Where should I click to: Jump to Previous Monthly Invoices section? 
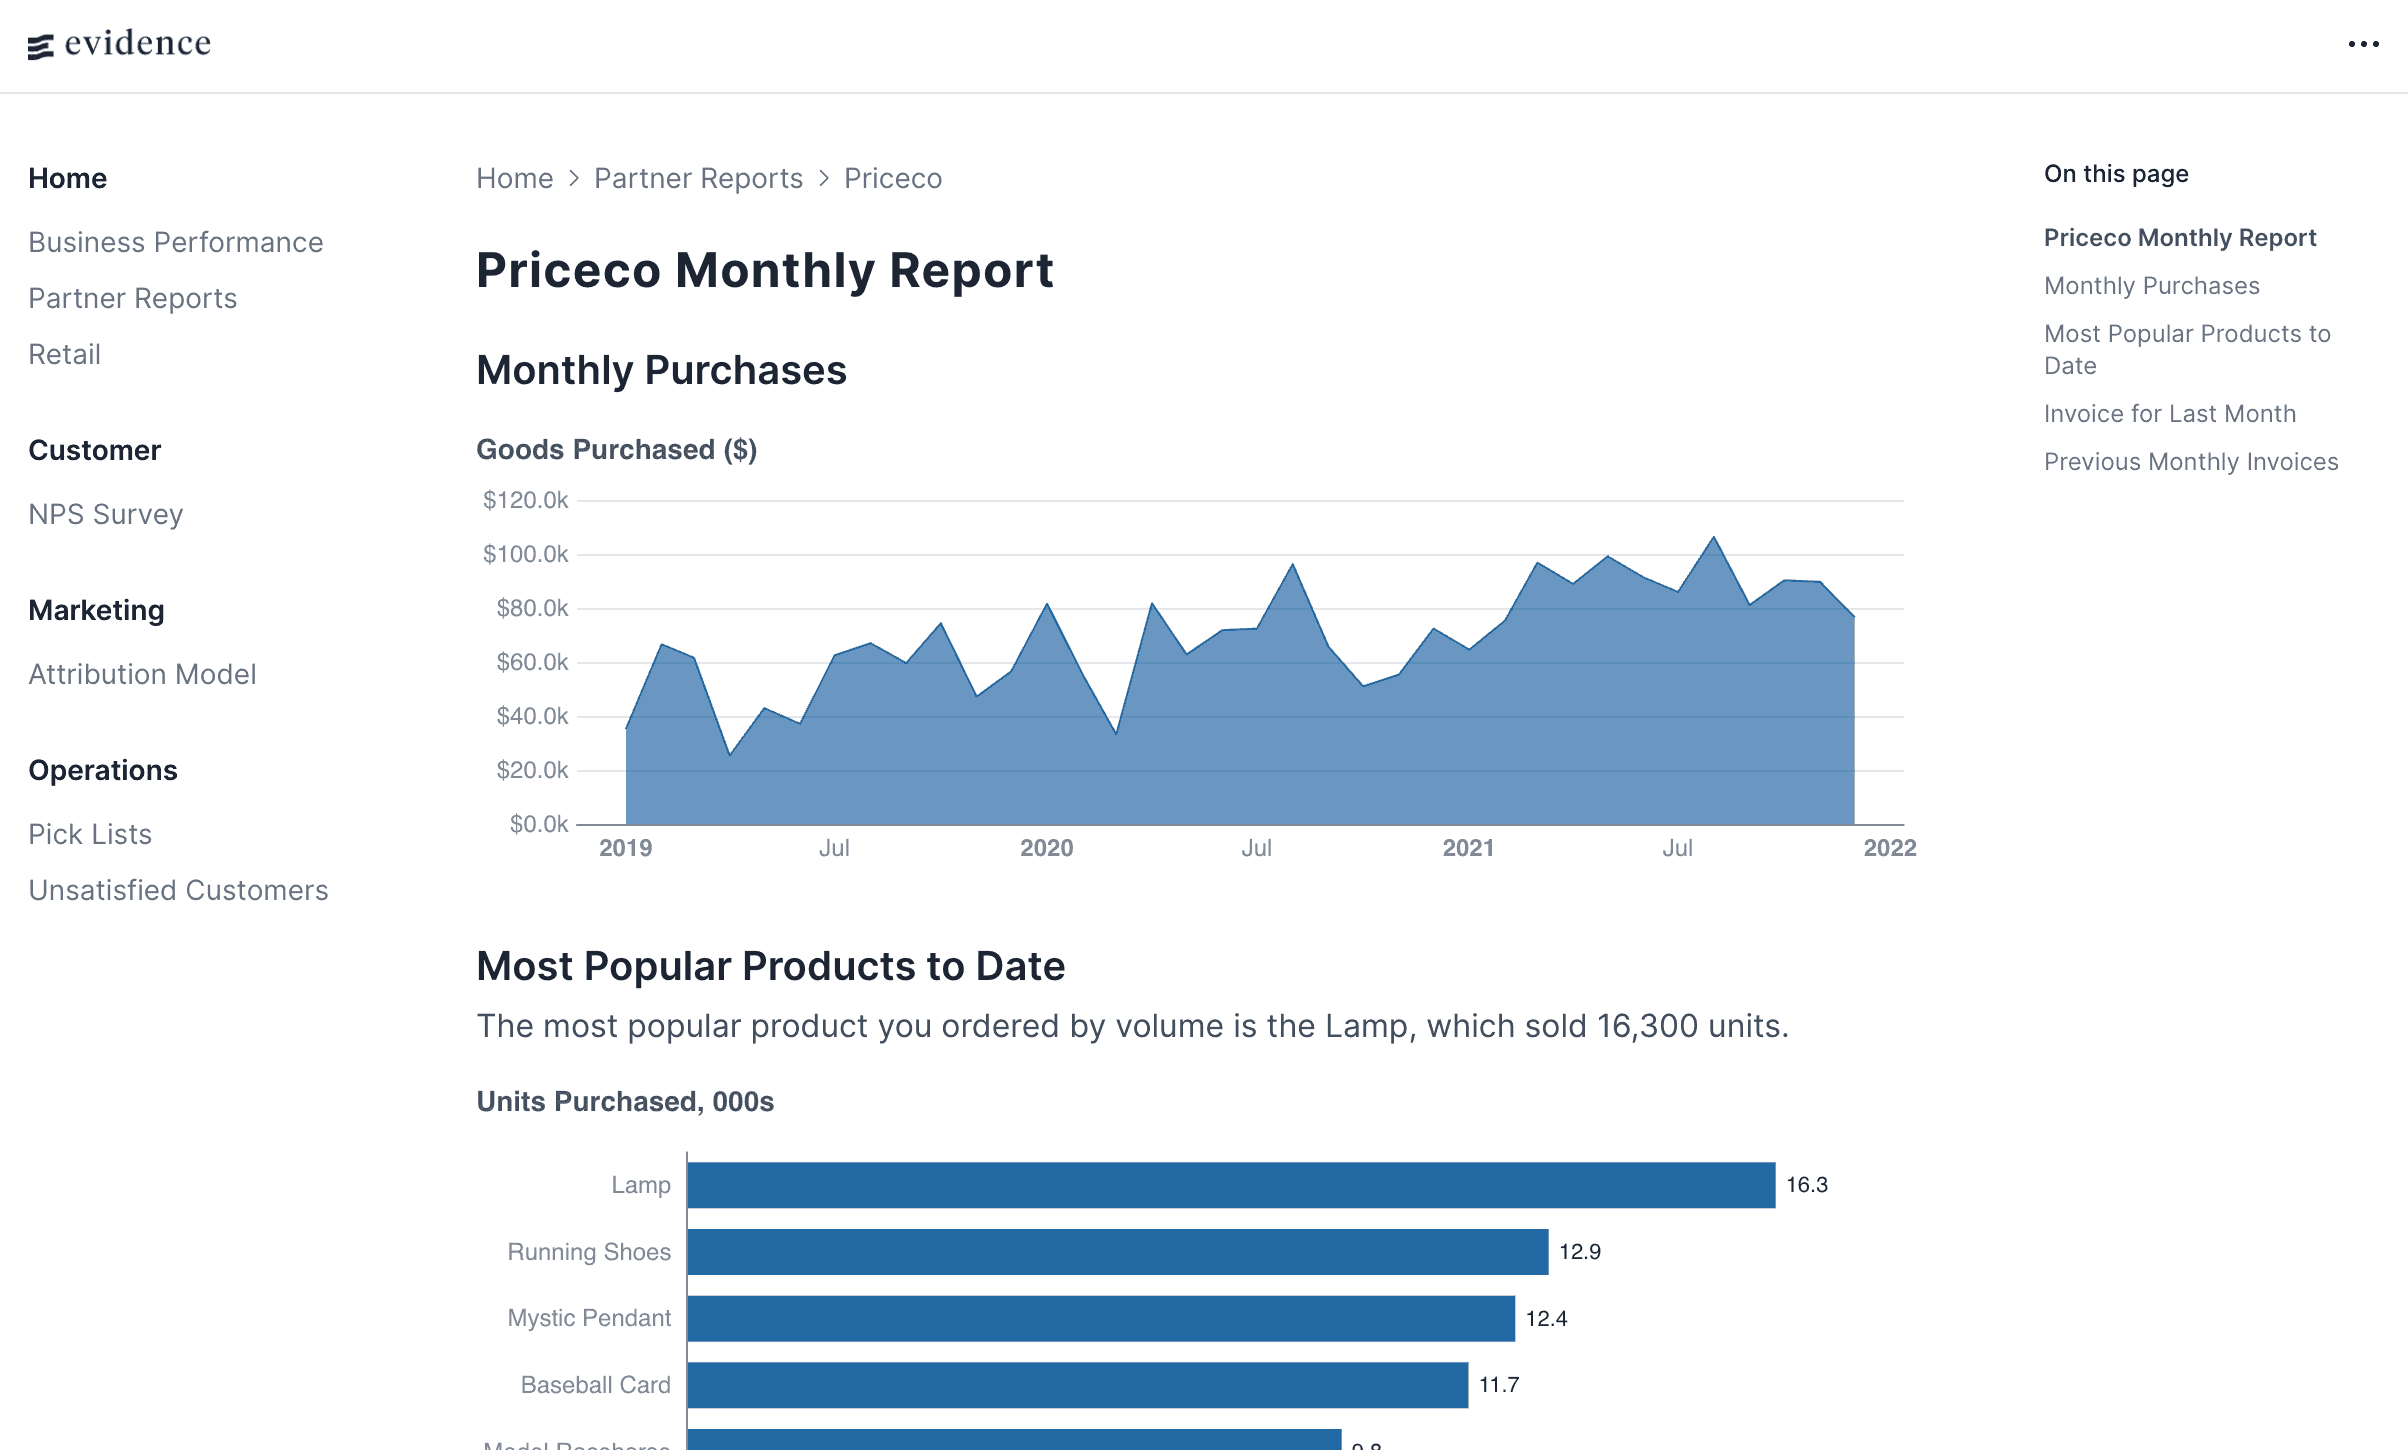2190,462
